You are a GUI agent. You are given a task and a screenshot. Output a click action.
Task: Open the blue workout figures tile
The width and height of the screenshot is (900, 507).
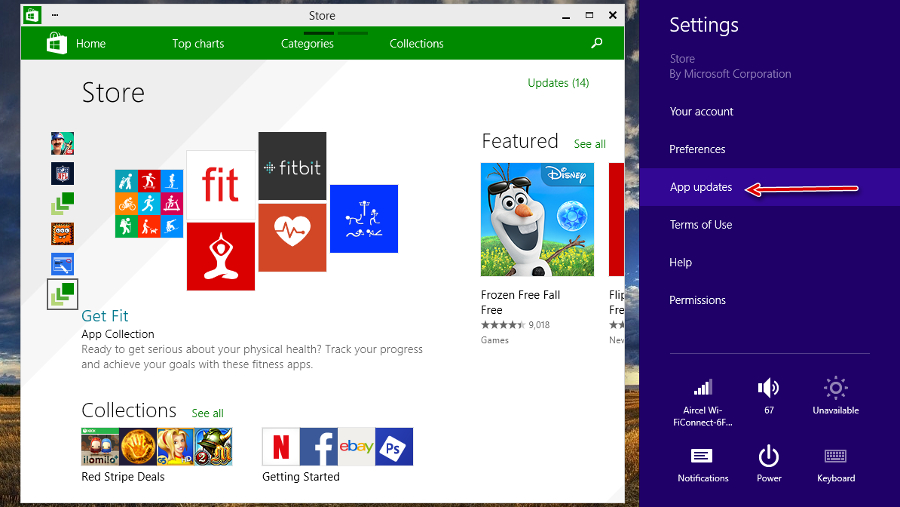[364, 219]
